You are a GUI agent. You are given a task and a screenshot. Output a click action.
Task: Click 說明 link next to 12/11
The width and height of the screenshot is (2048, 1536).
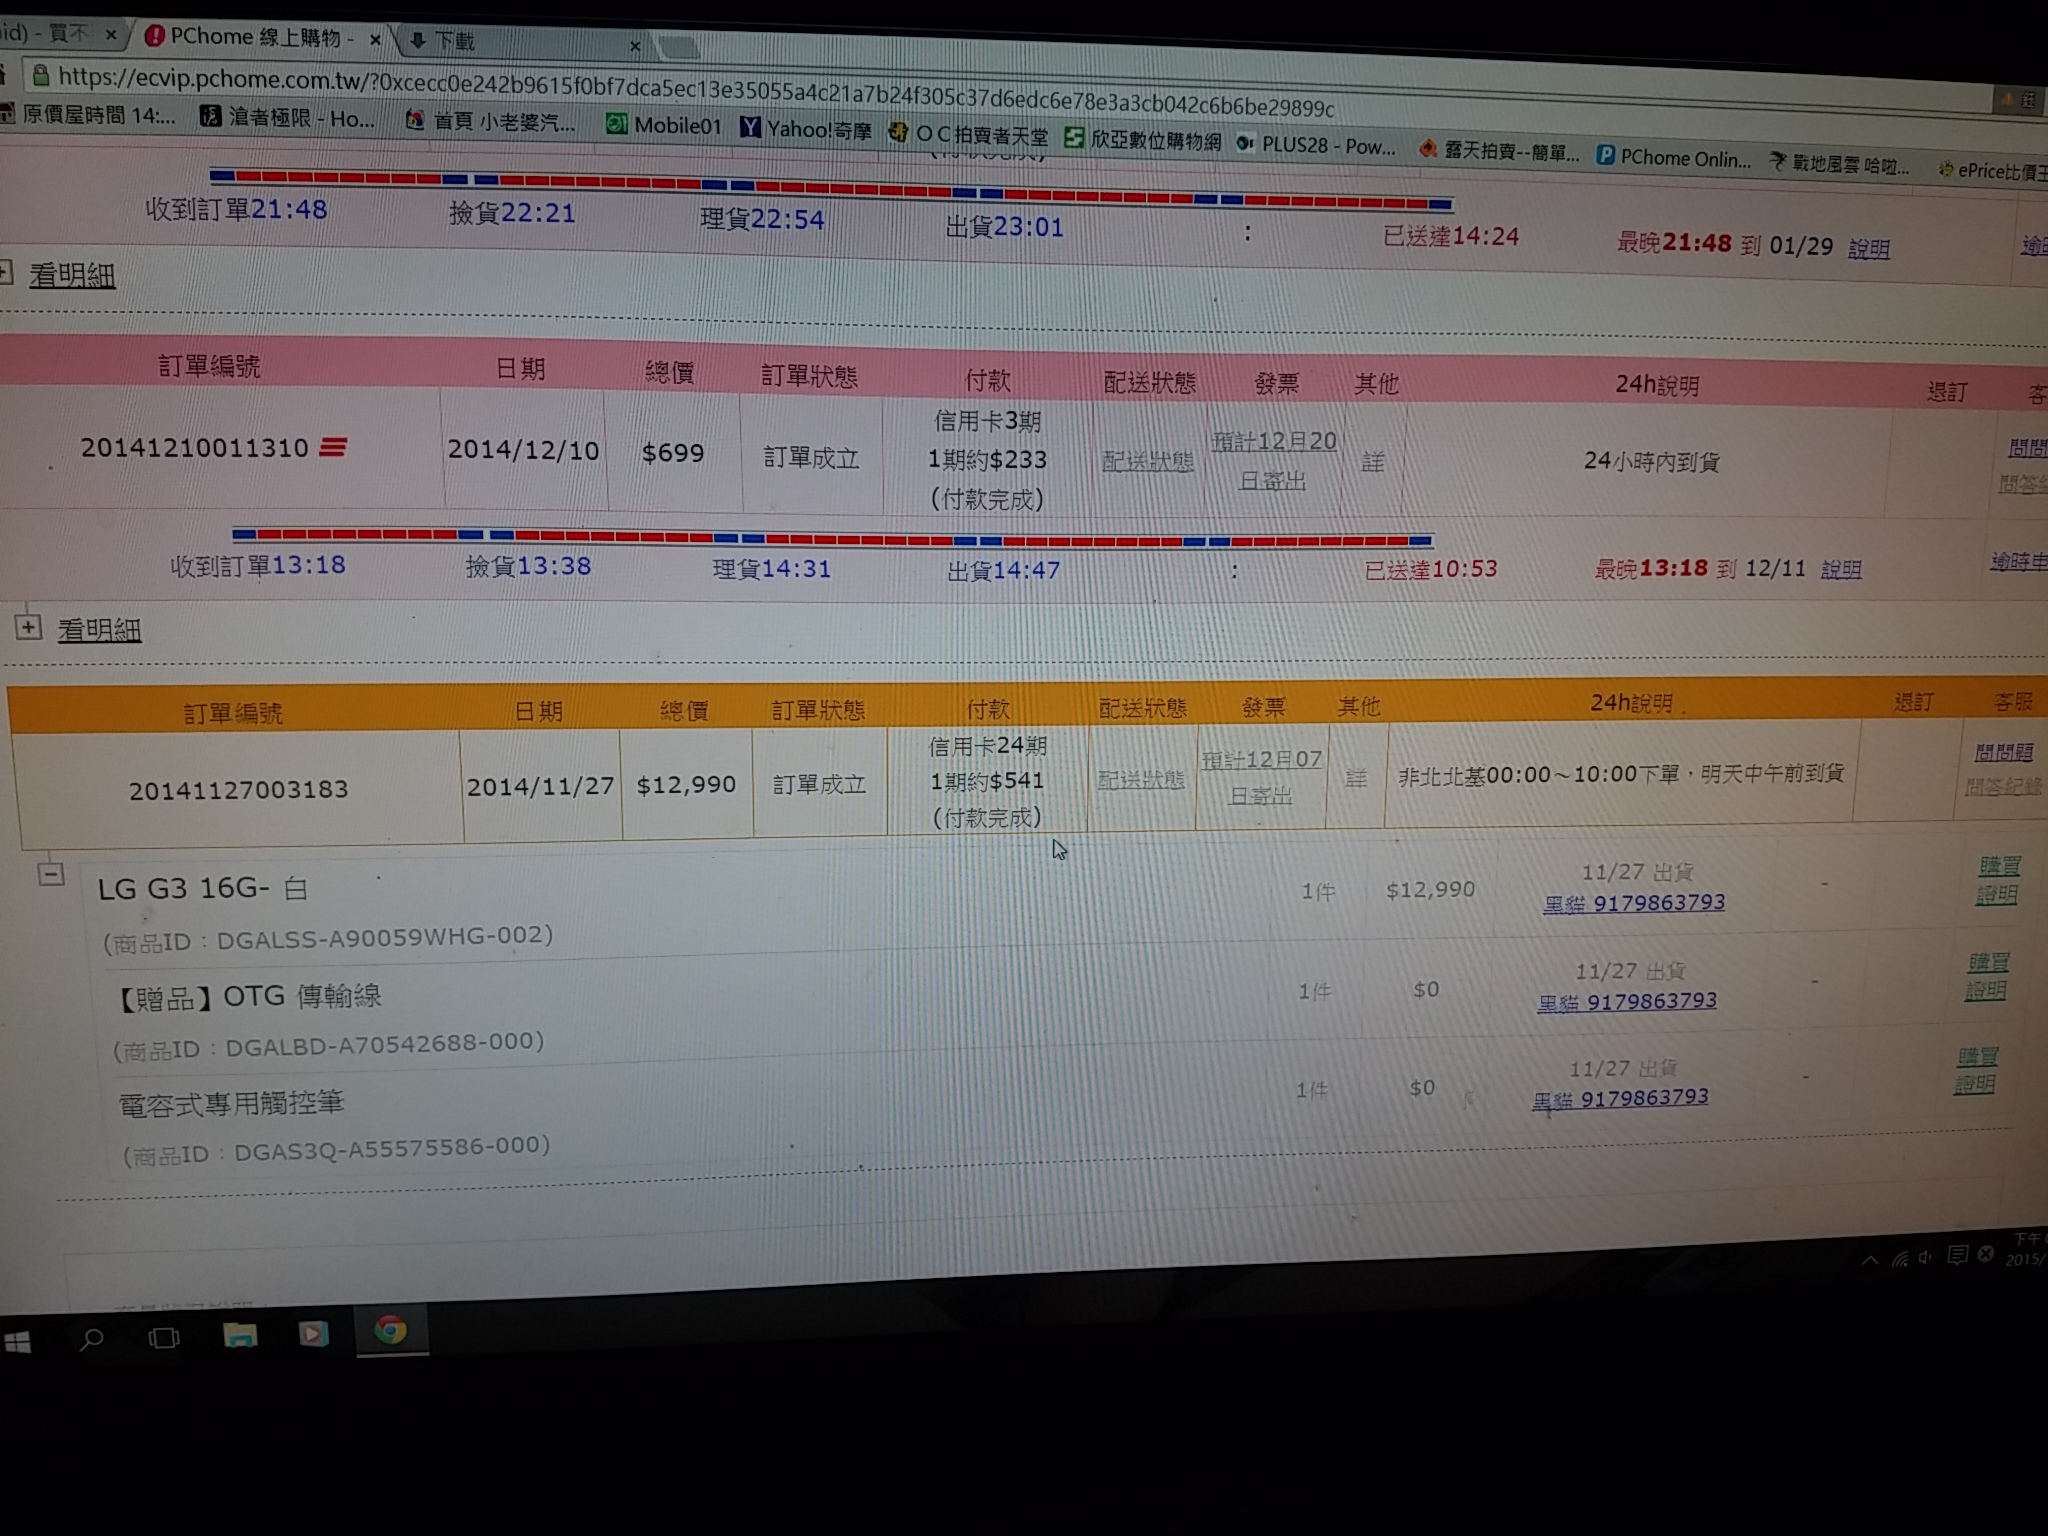(x=1841, y=569)
